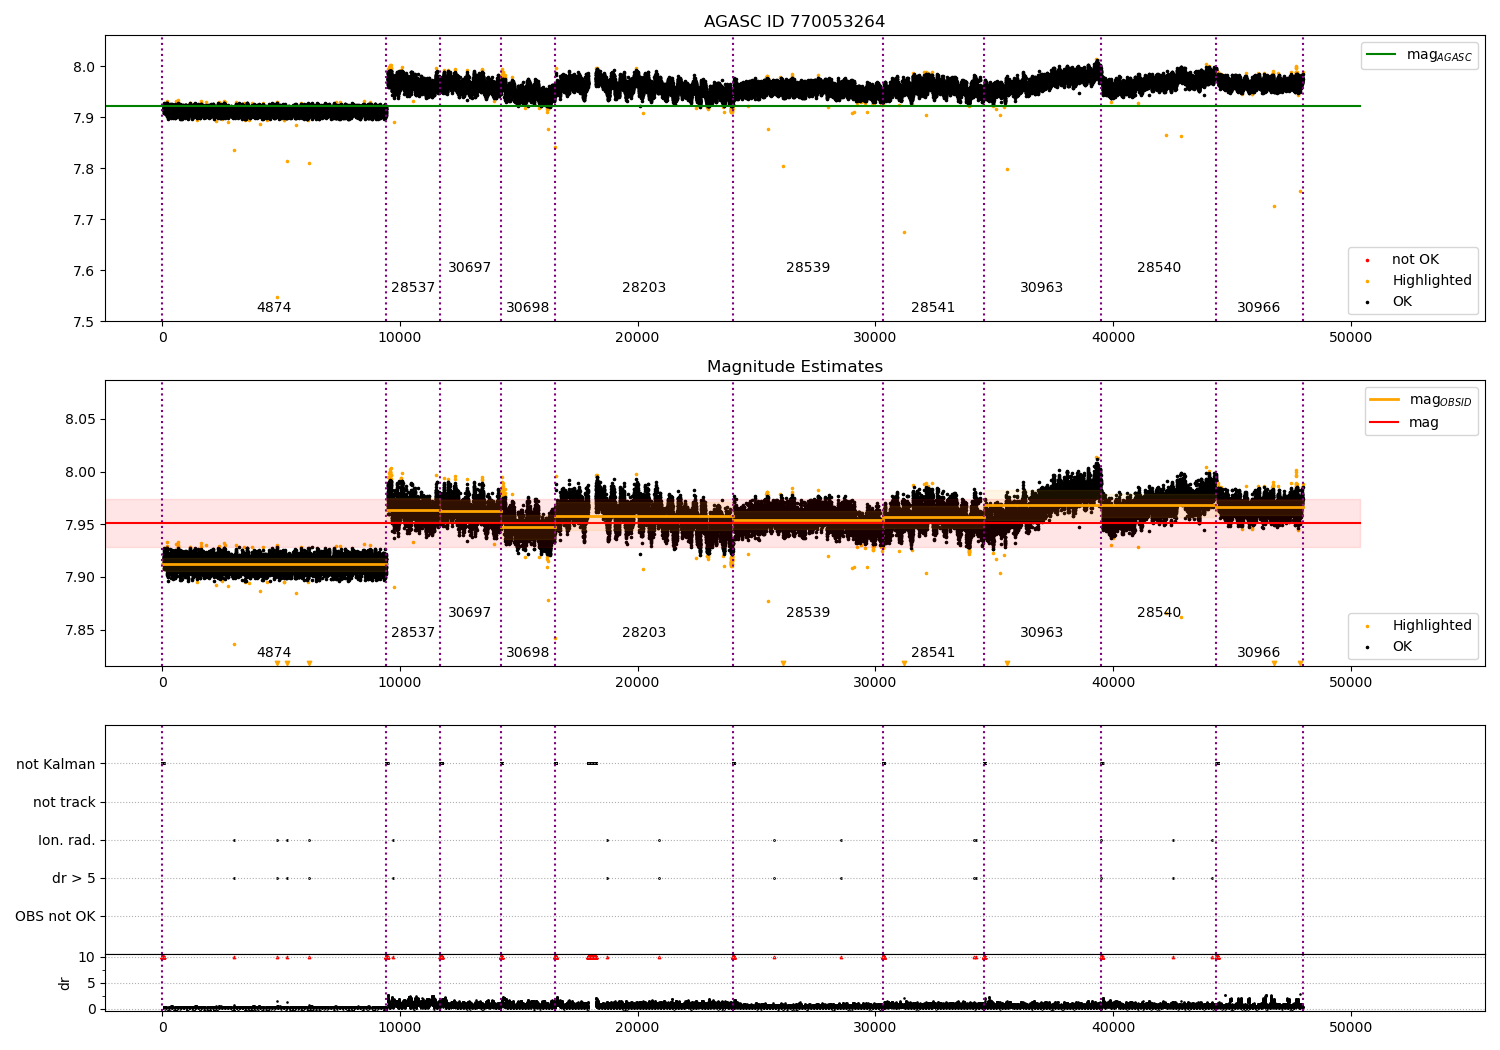1500x1050 pixels.
Task: Click OBSID label 28540 in Magnitude Estimates plot
Action: pyautogui.click(x=1159, y=613)
